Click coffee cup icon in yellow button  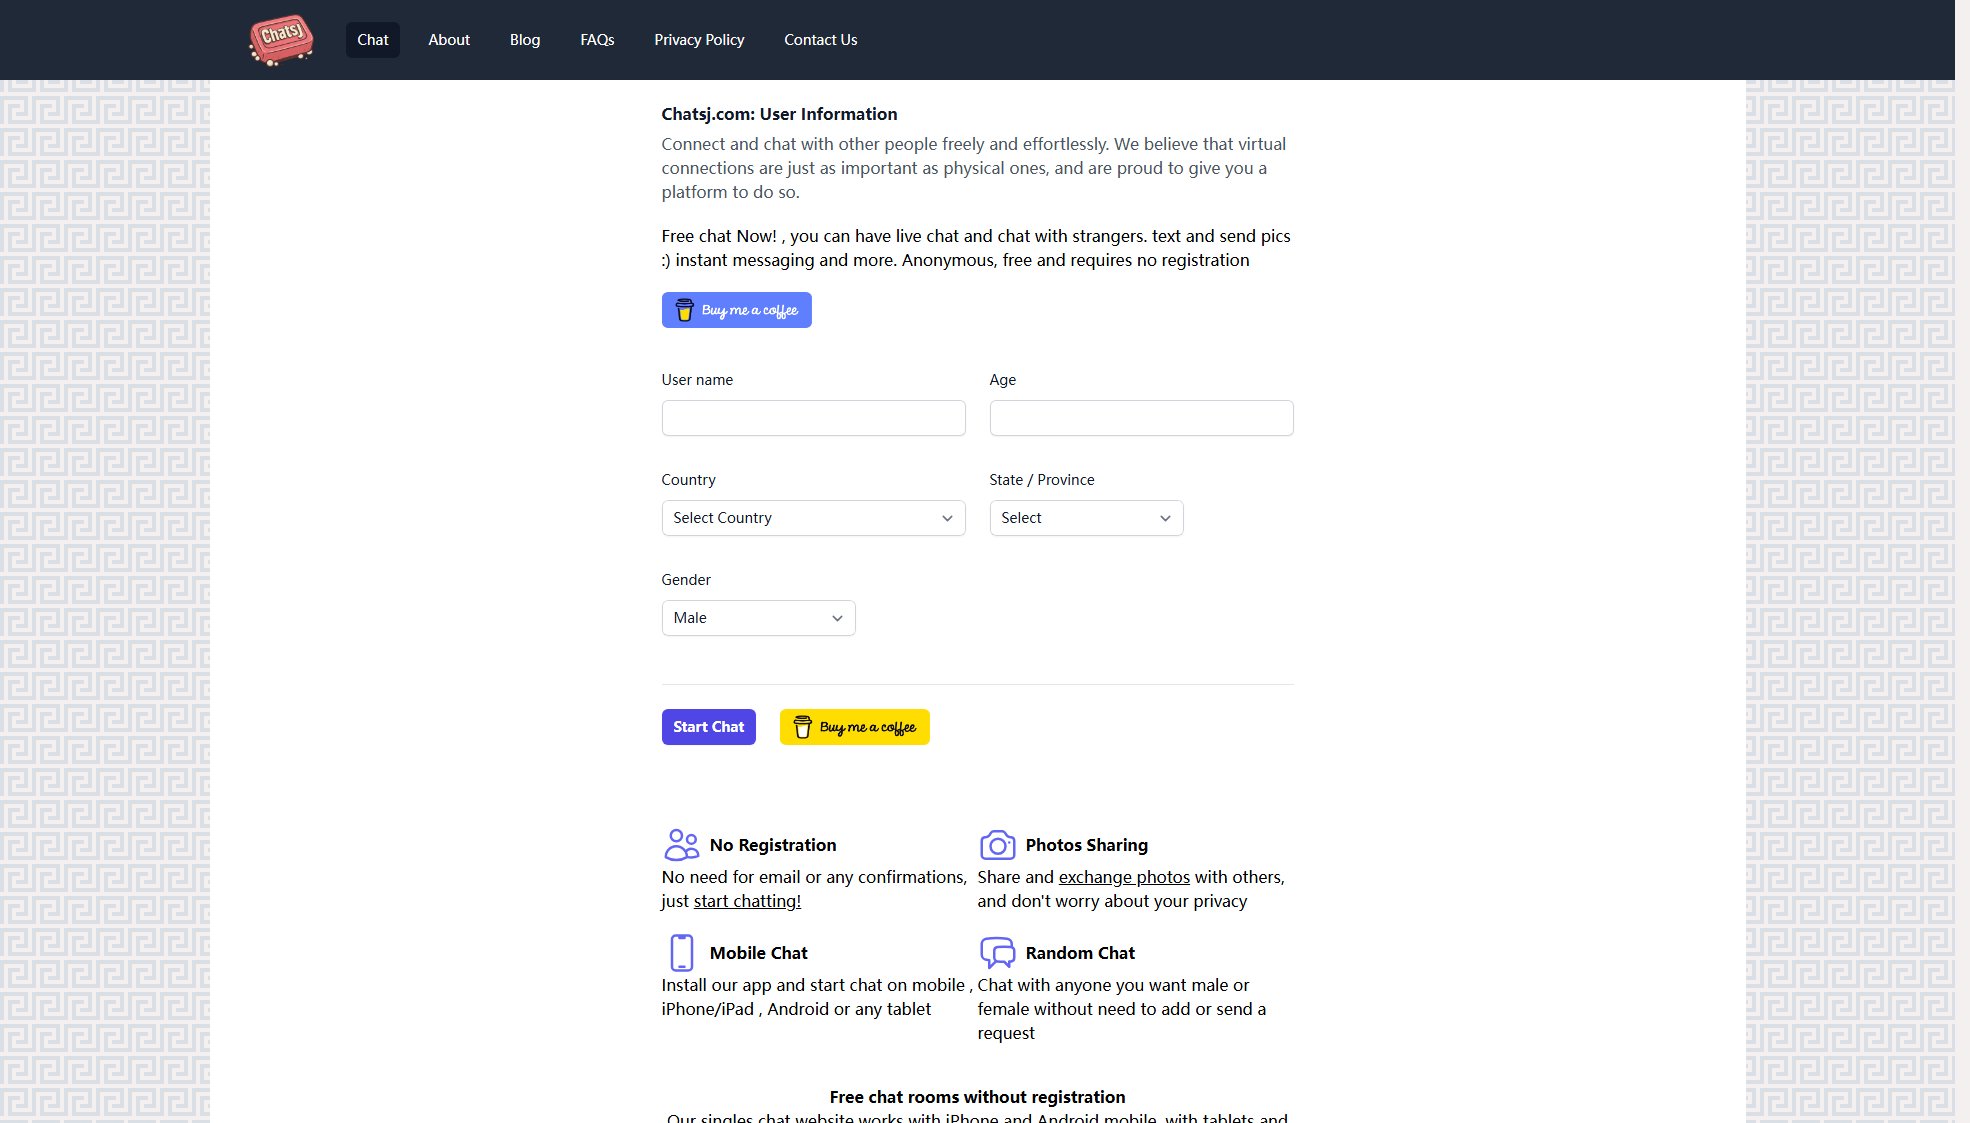(x=802, y=727)
